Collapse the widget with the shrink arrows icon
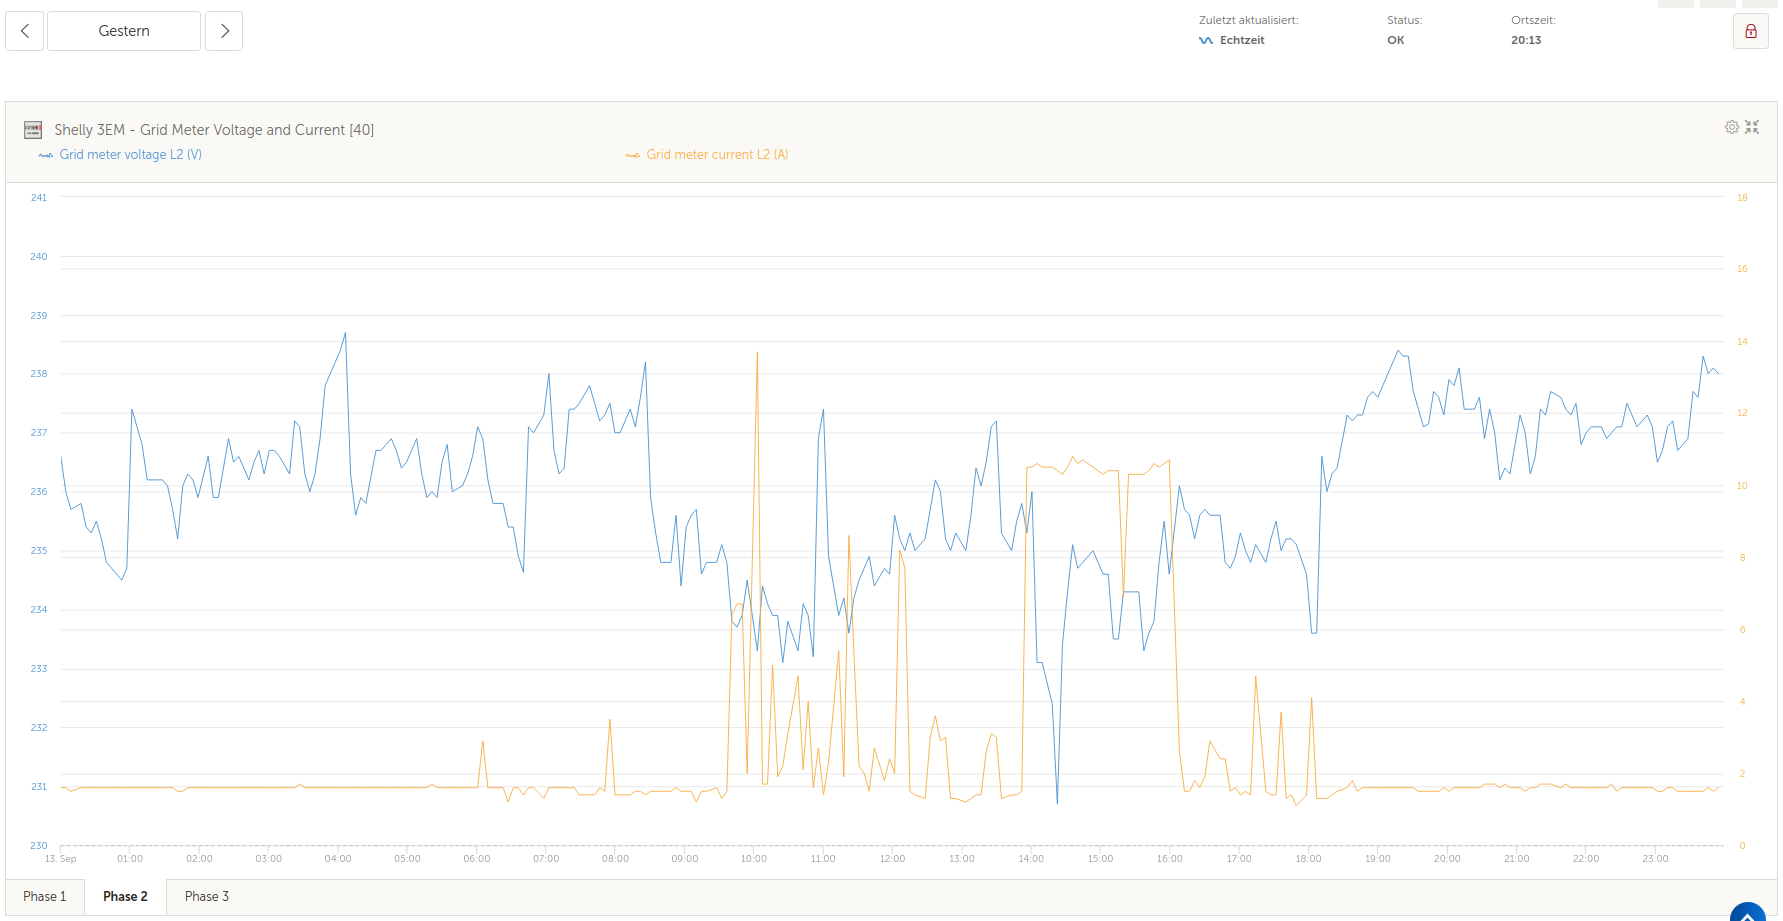The image size is (1783, 921). point(1752,127)
